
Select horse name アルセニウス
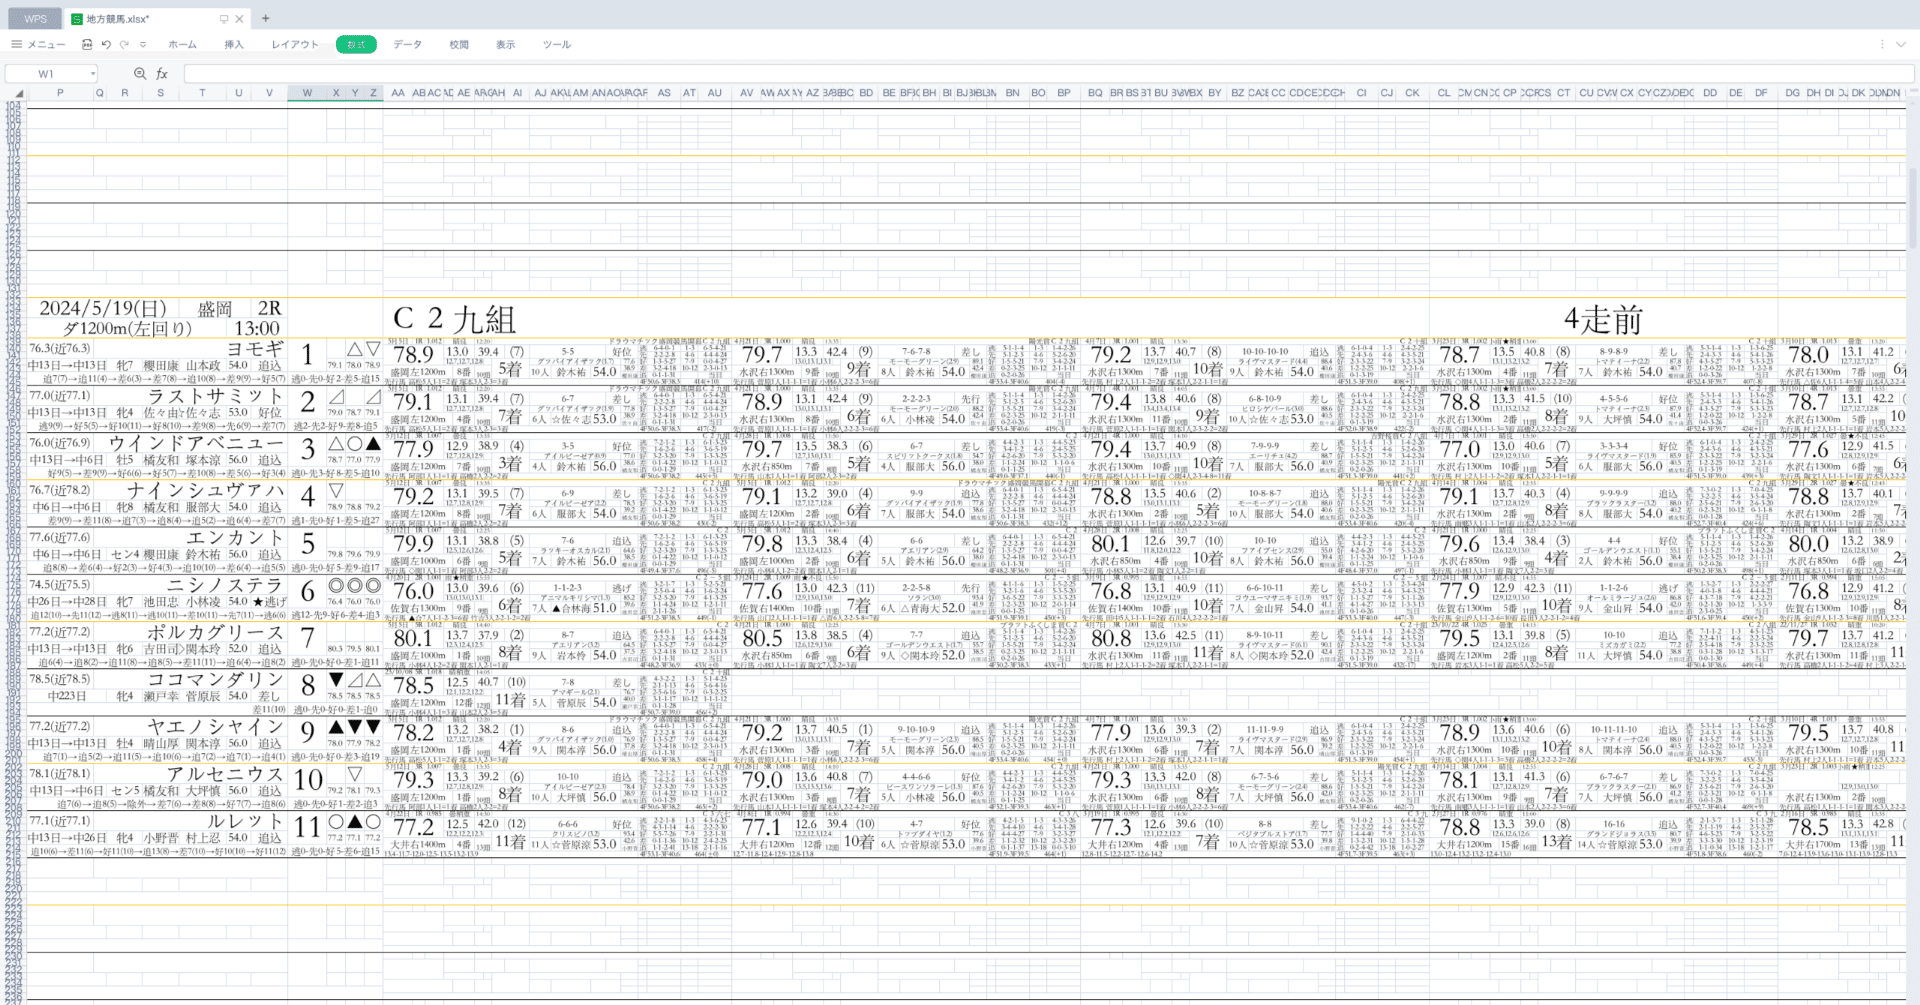pyautogui.click(x=226, y=774)
